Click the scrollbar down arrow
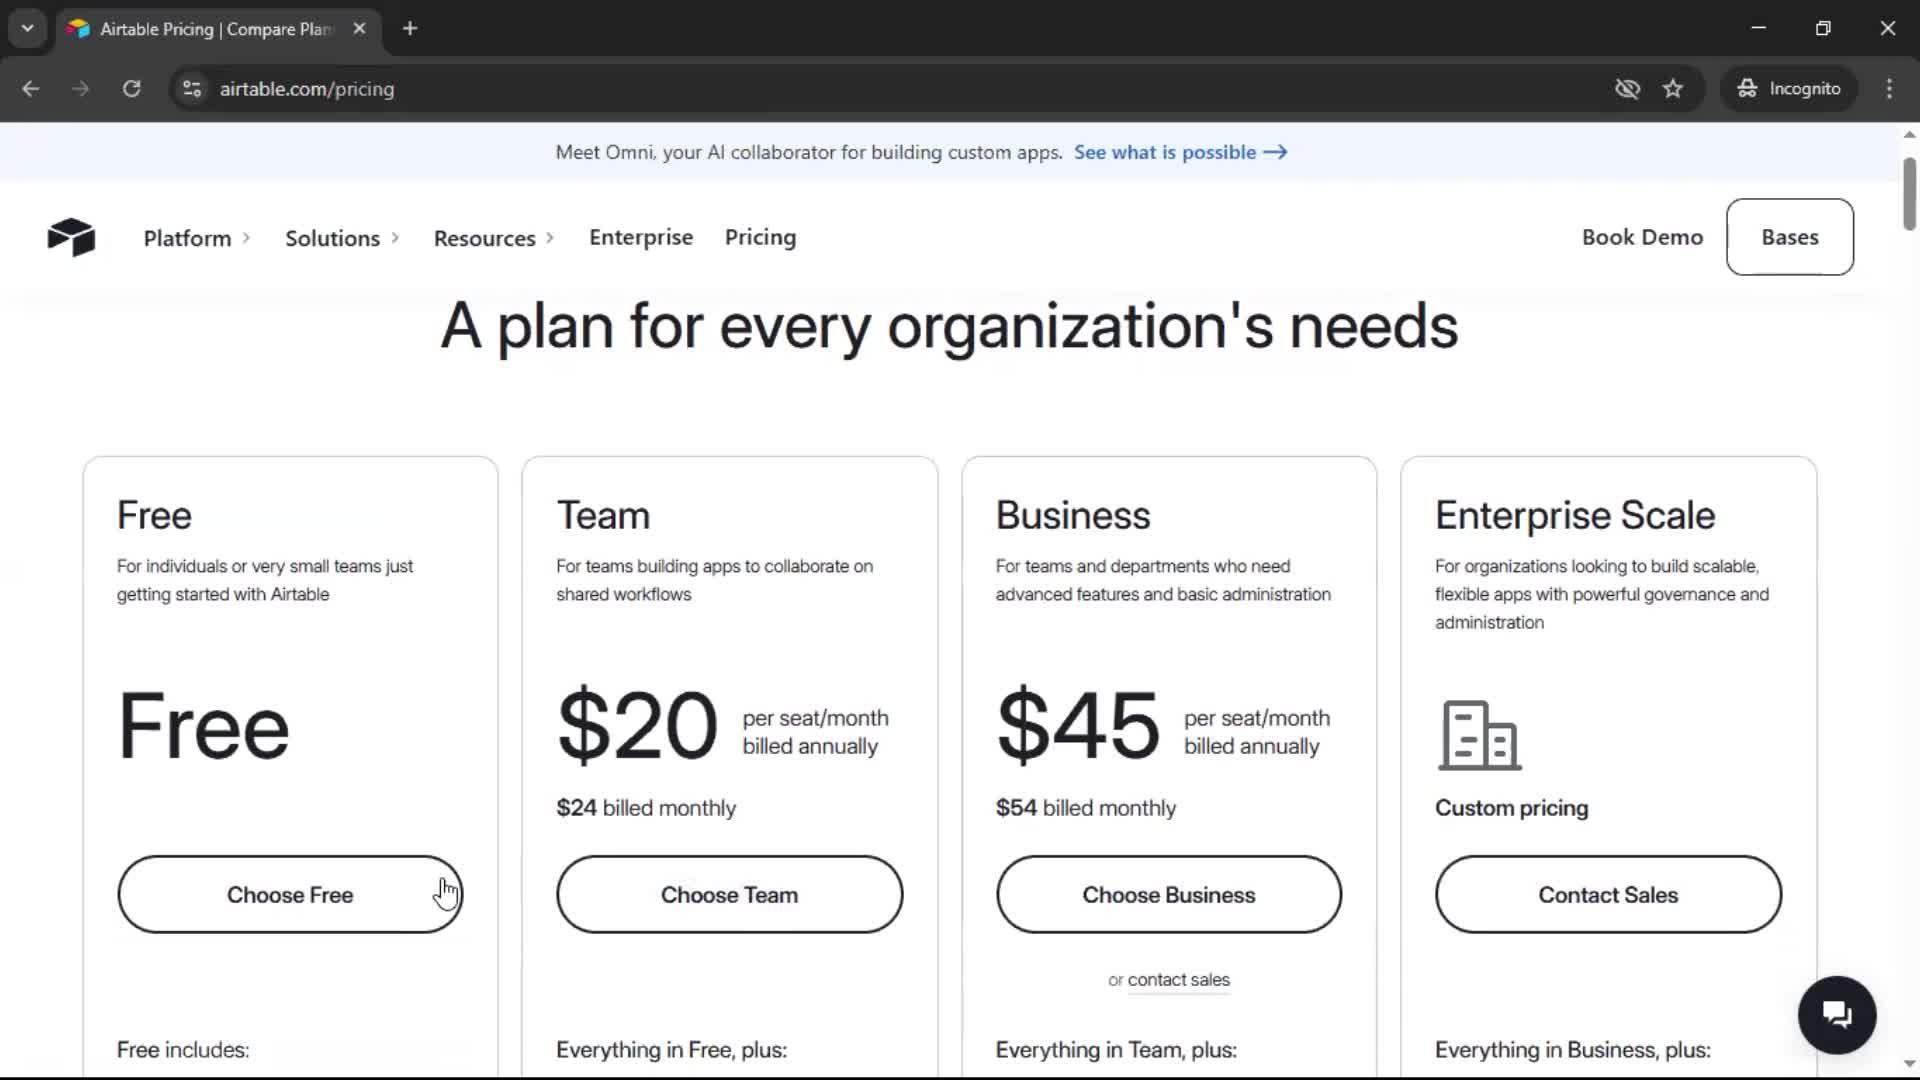The width and height of the screenshot is (1920, 1080). tap(1909, 1064)
